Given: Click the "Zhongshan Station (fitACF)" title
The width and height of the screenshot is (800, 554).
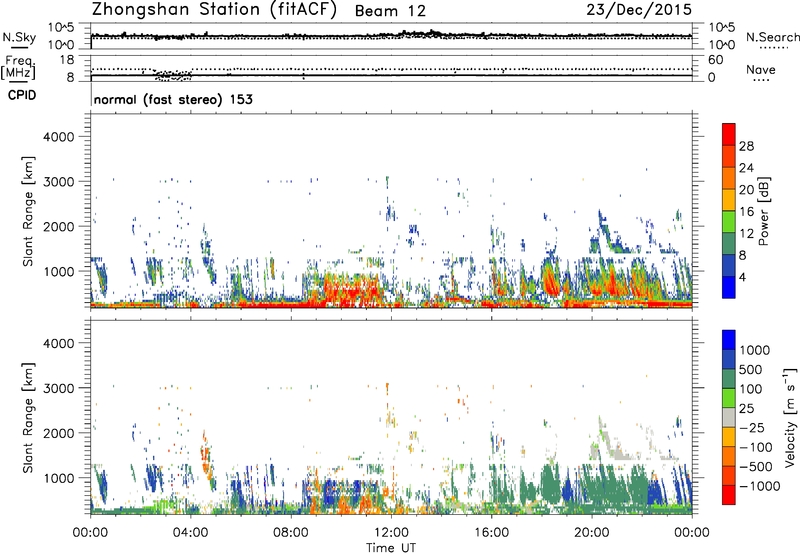Looking at the screenshot, I should pos(214,10).
